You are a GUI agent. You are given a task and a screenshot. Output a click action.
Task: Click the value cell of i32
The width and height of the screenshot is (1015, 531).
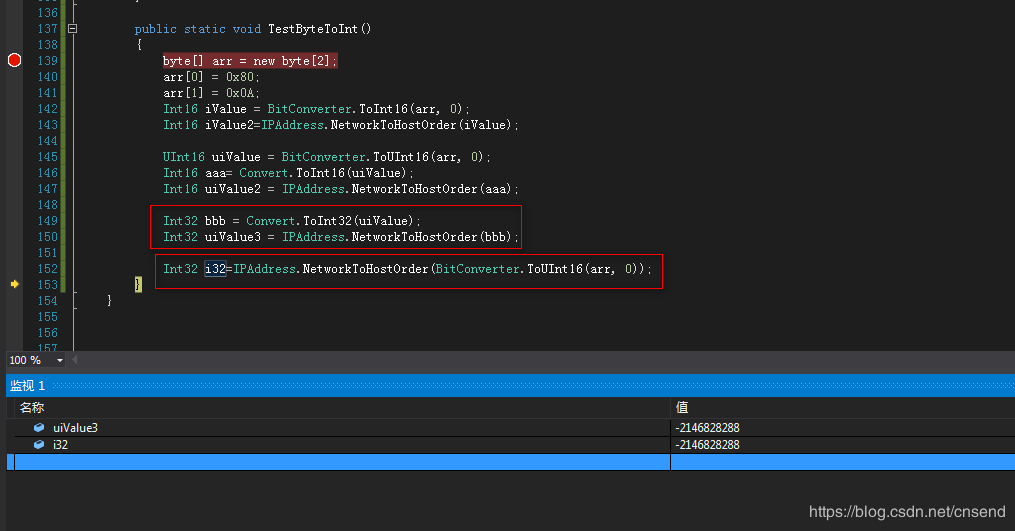coord(708,445)
